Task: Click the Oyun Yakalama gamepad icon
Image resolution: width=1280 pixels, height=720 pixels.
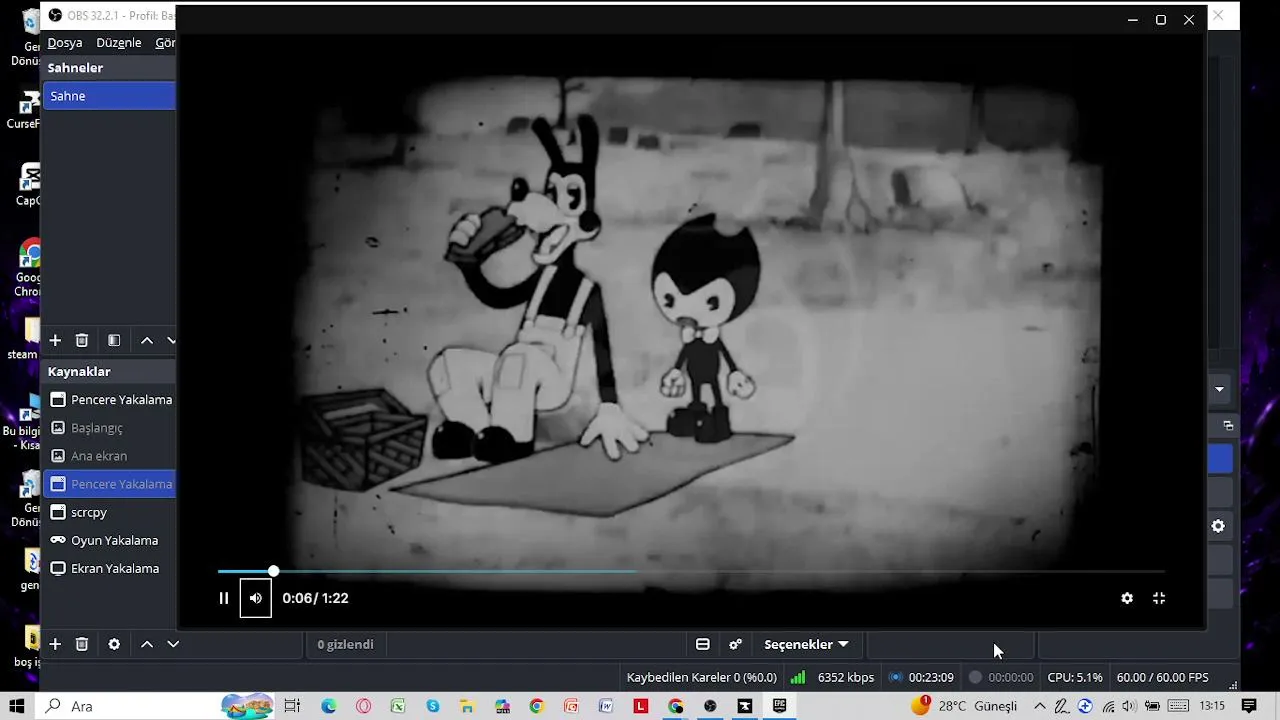Action: click(x=58, y=540)
